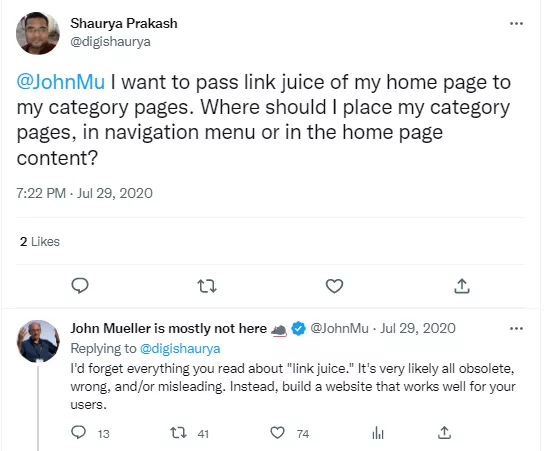View analytics for John Mueller's reply
This screenshot has height=451, width=544.
point(378,433)
